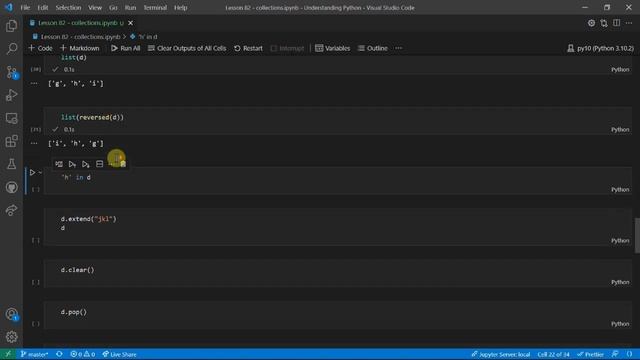The height and width of the screenshot is (360, 640).
Task: Open the File menu
Action: (25, 8)
